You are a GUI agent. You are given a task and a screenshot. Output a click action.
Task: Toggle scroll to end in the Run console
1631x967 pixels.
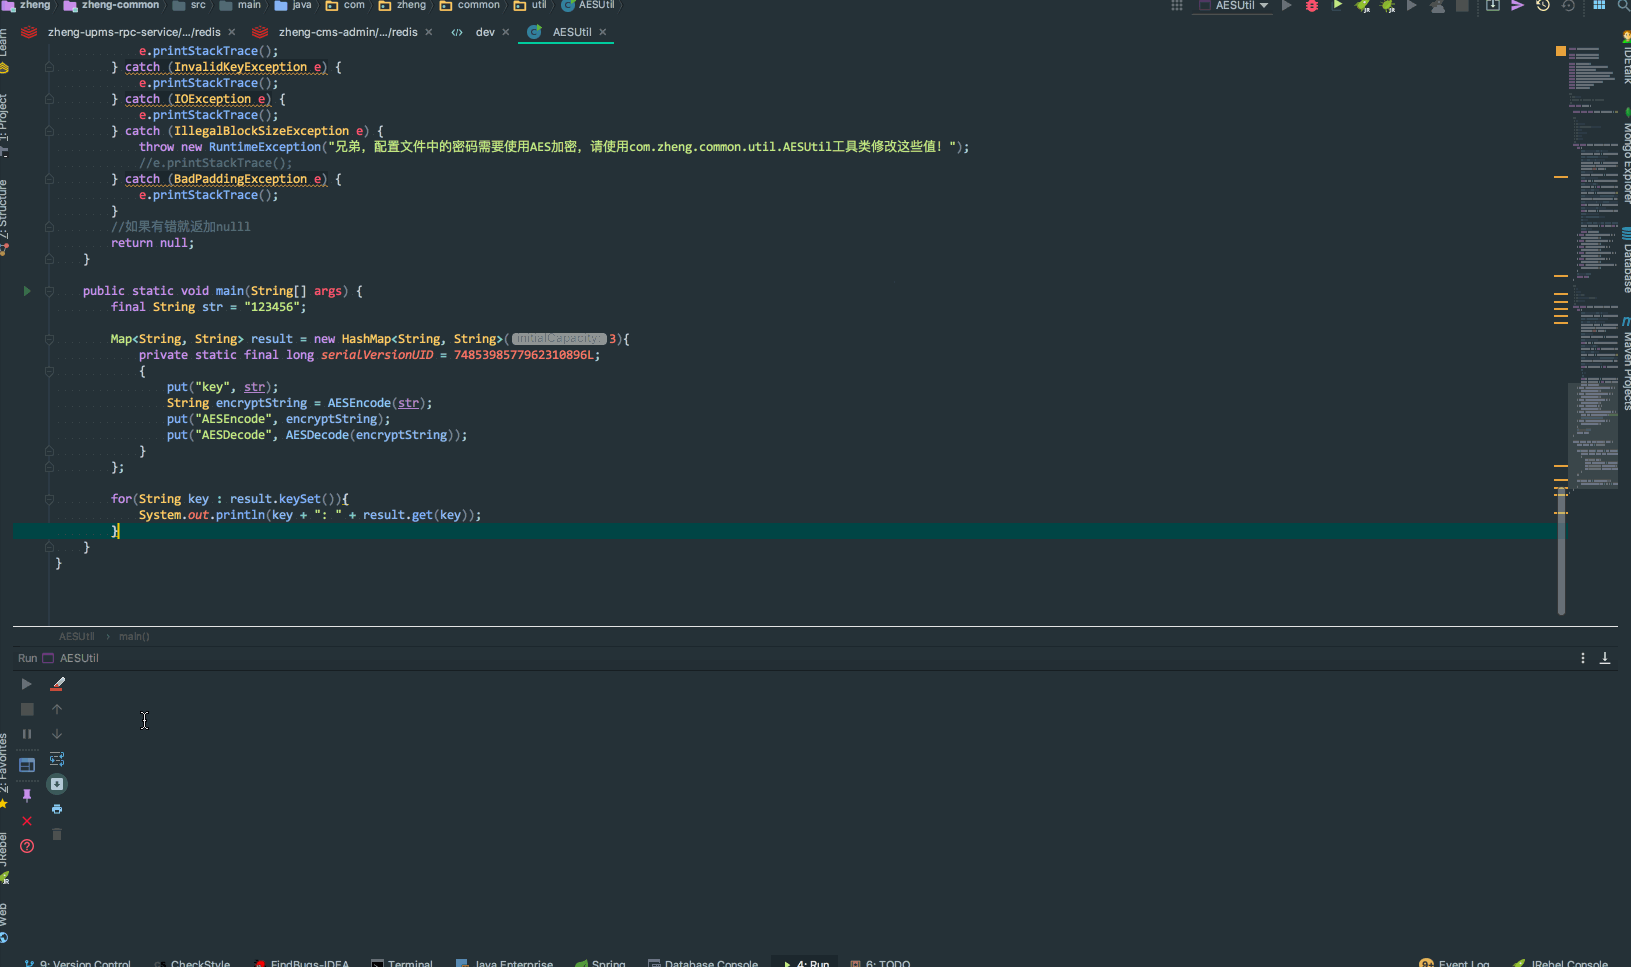57,784
